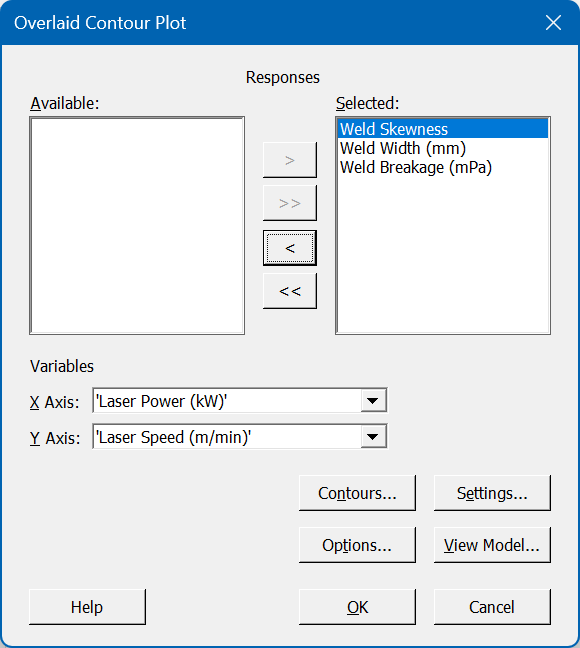Open the Contours... dialog
The image size is (580, 648).
pos(357,493)
